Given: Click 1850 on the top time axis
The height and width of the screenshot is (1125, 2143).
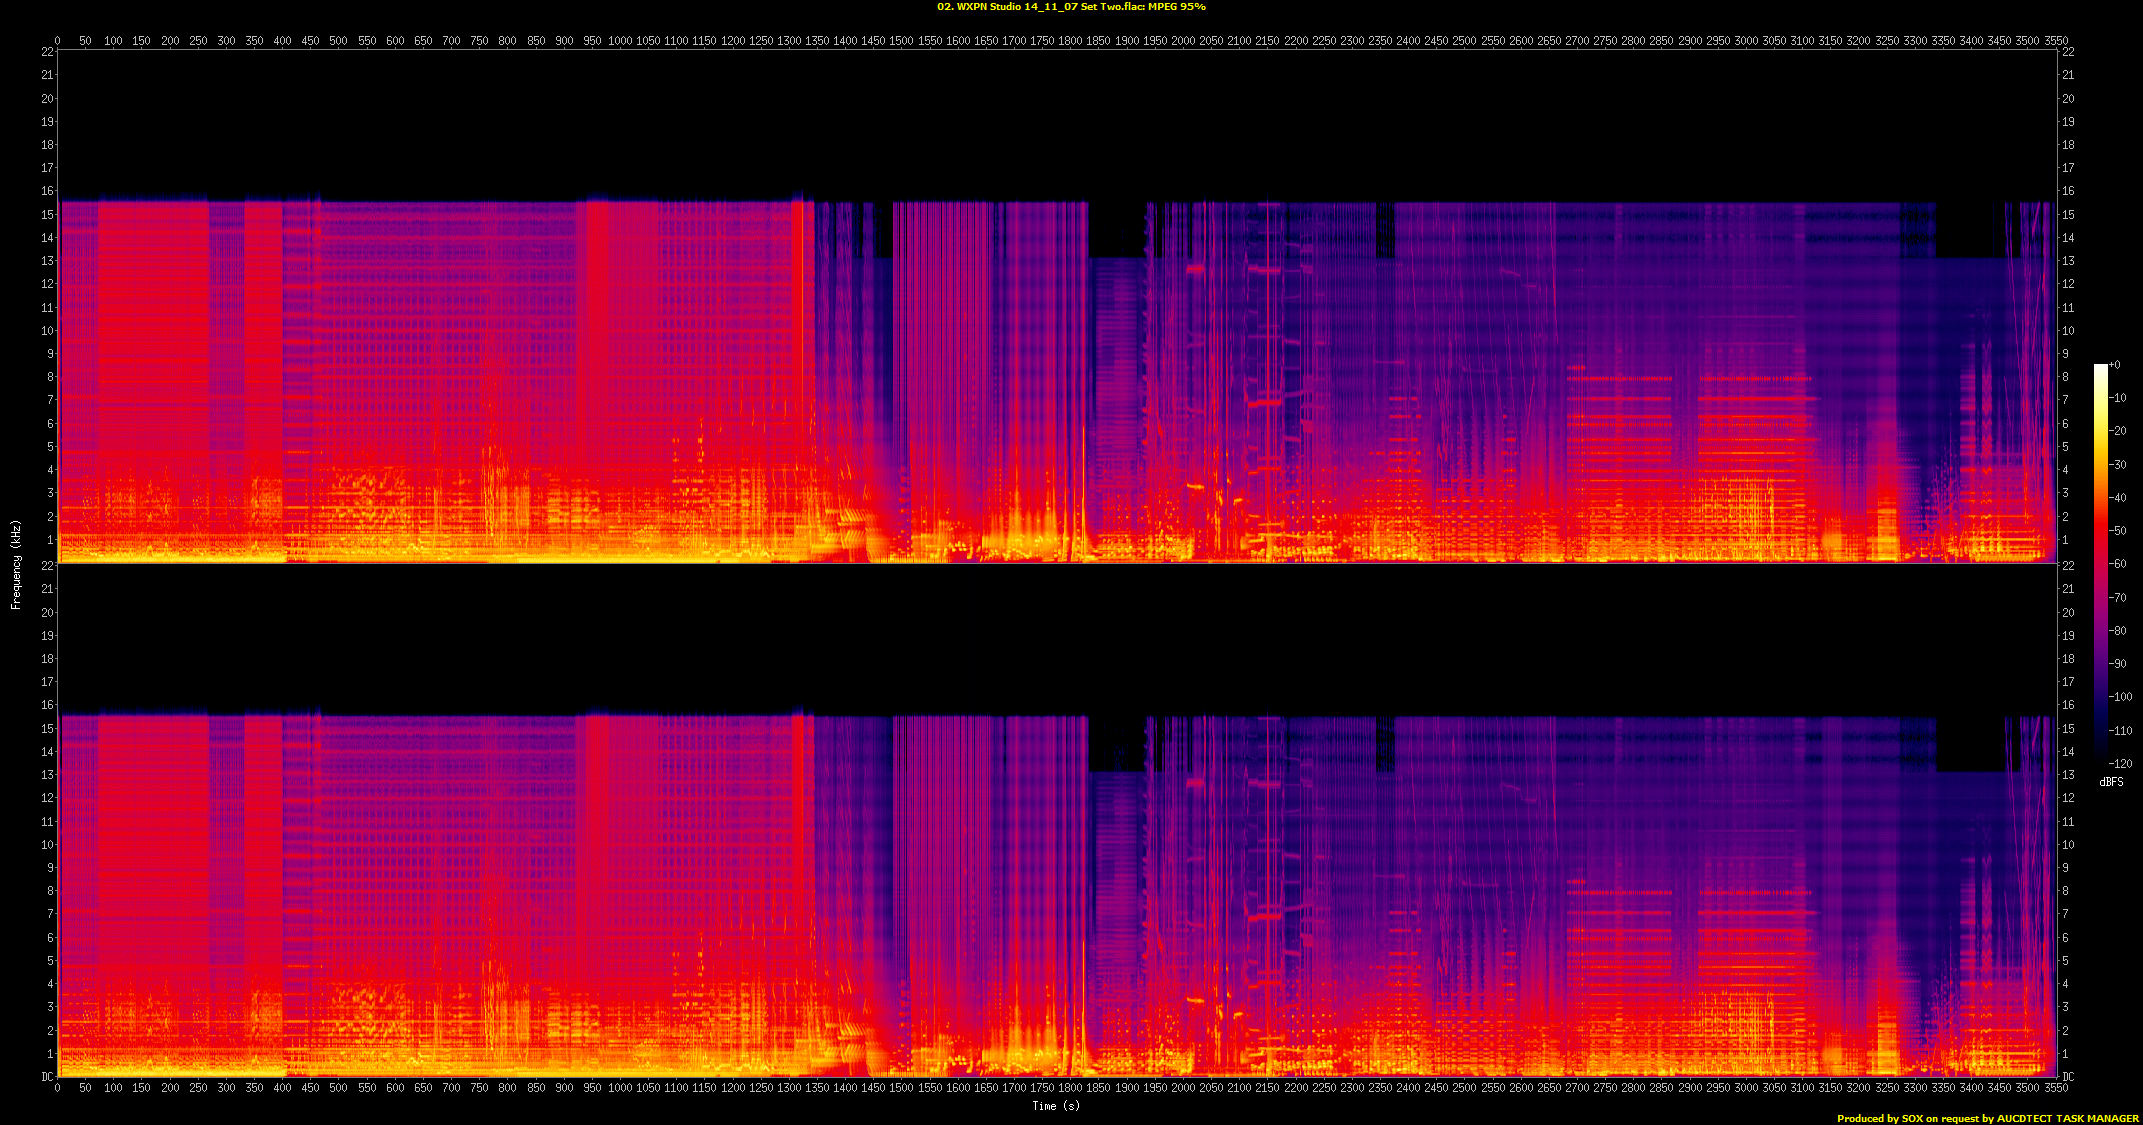Looking at the screenshot, I should click(1098, 41).
